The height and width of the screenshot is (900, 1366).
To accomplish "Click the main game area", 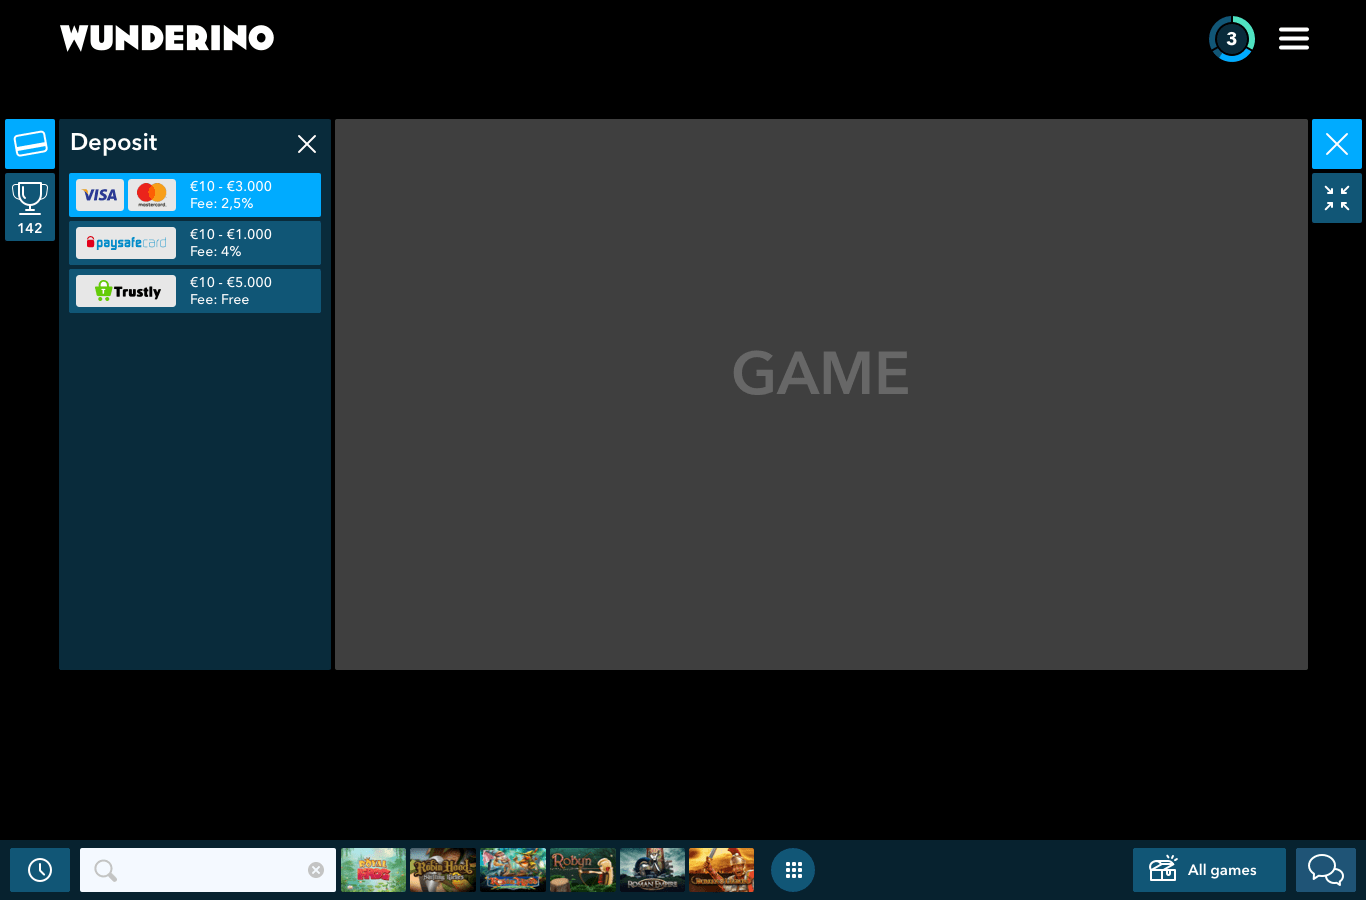I will (821, 395).
